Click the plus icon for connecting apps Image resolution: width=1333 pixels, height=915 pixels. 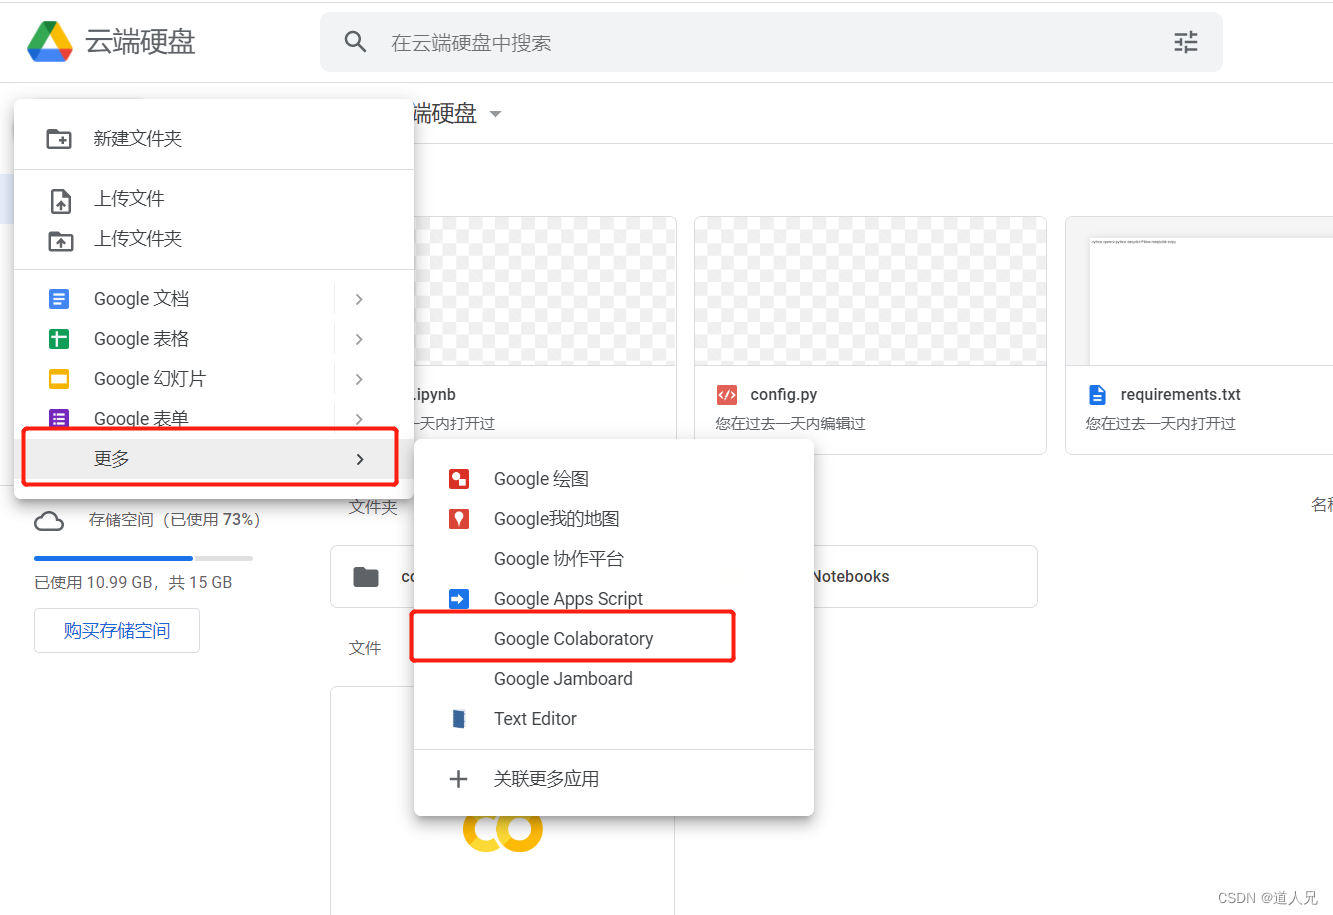click(x=459, y=779)
